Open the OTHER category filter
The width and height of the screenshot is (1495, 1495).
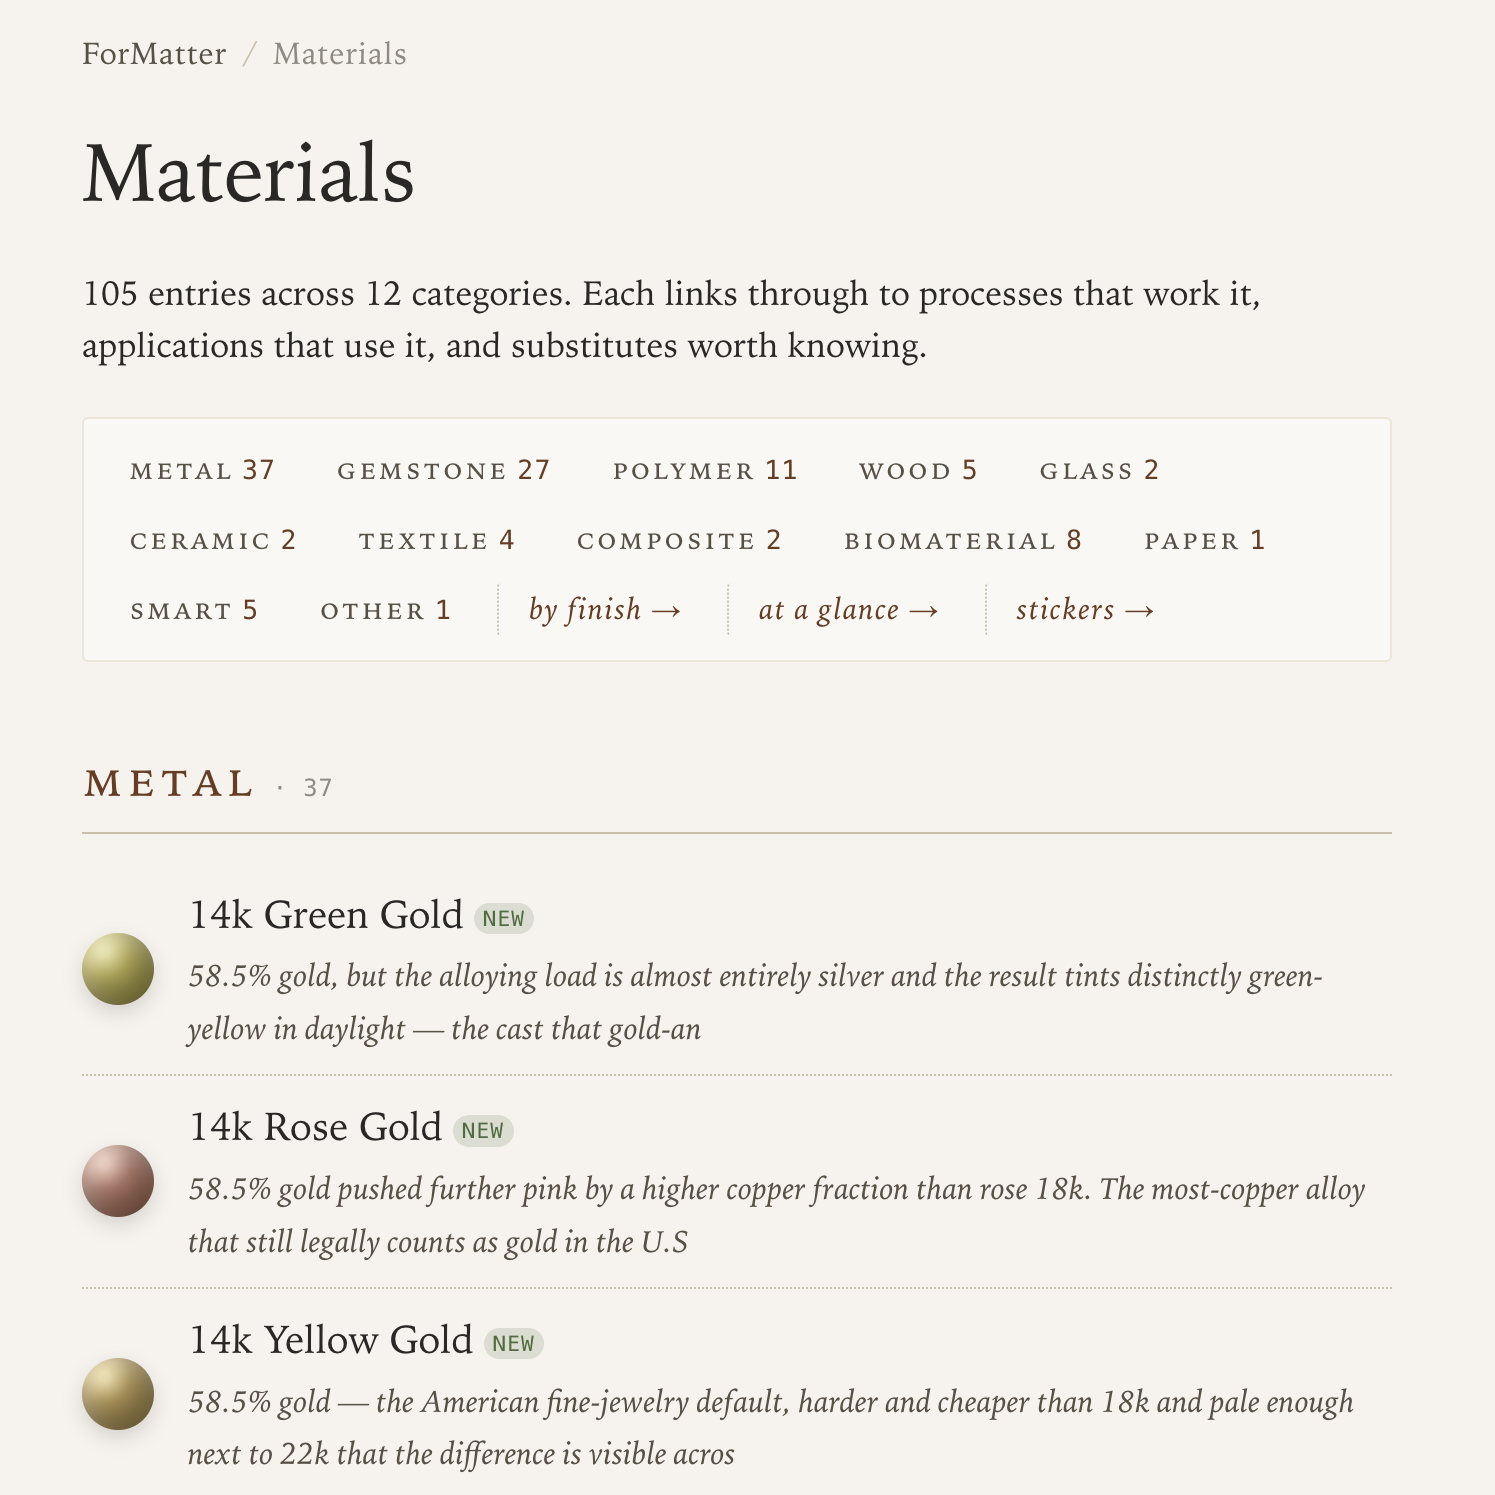click(385, 610)
